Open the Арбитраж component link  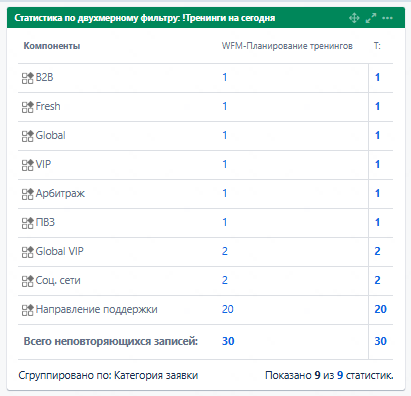[x=60, y=193]
